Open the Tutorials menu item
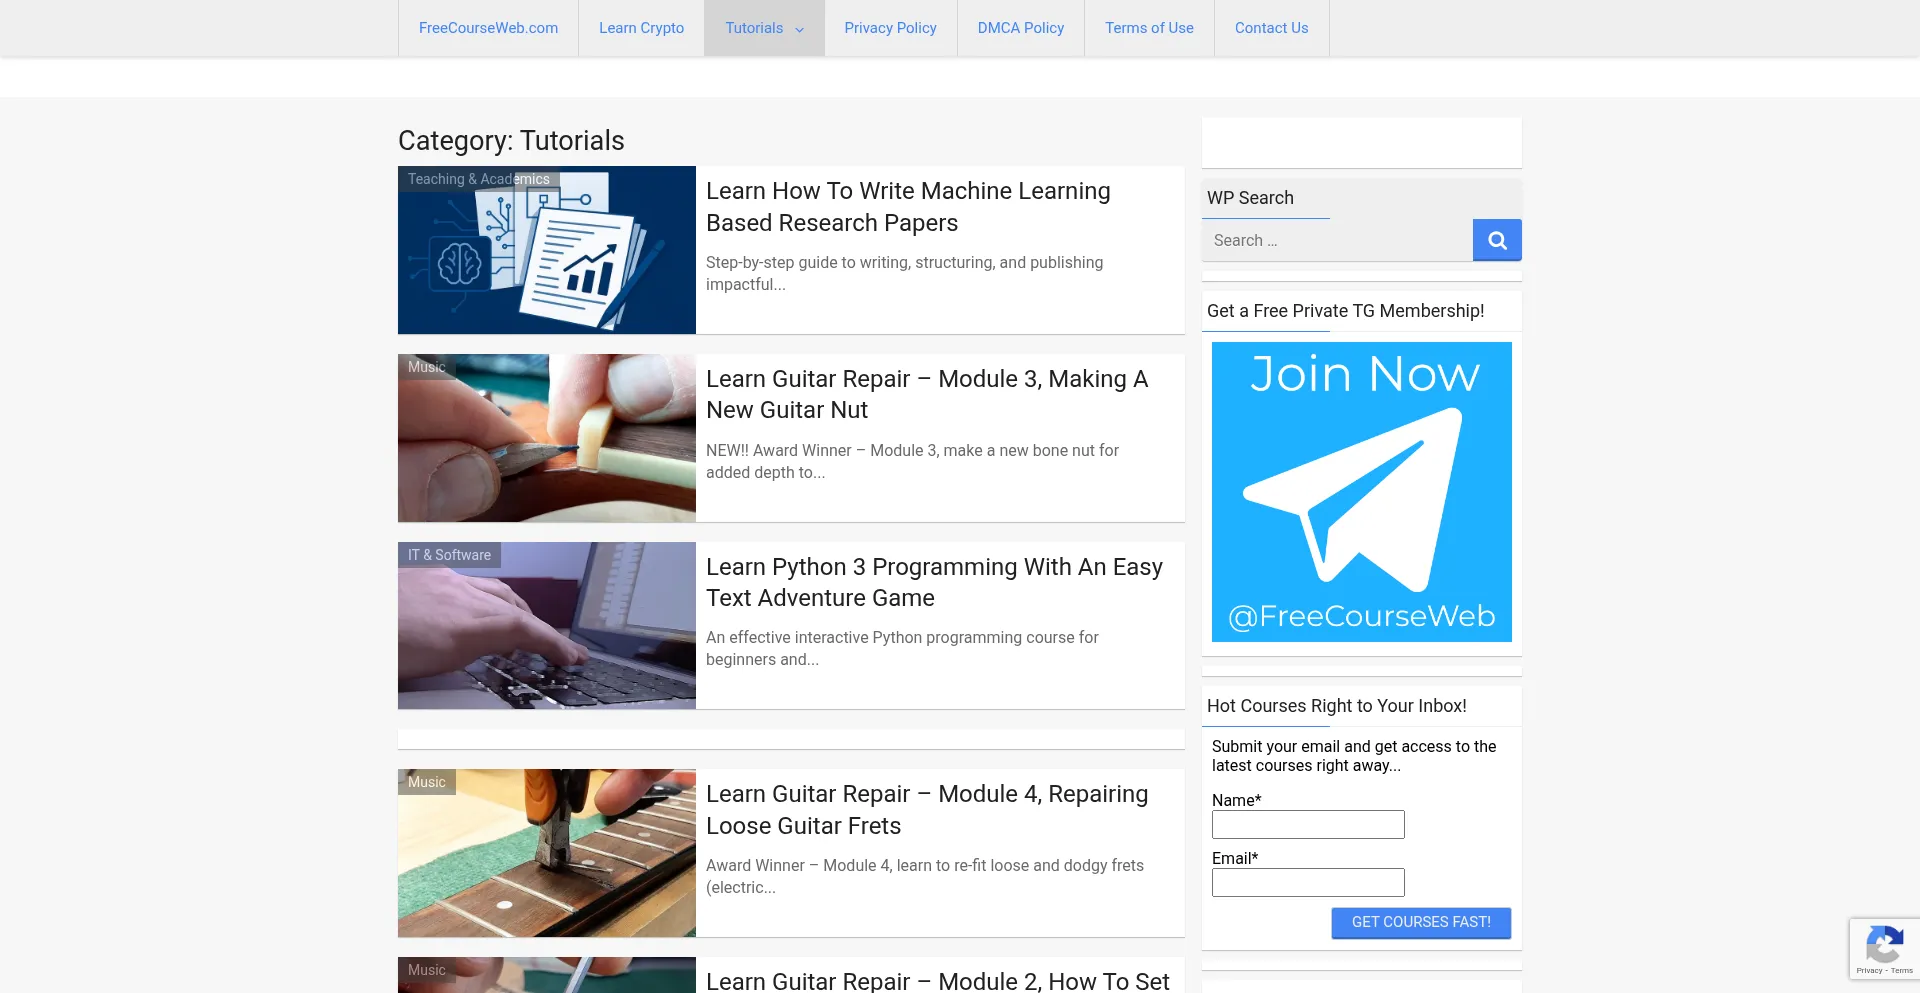Screen dimensions: 1920x993 [x=764, y=28]
